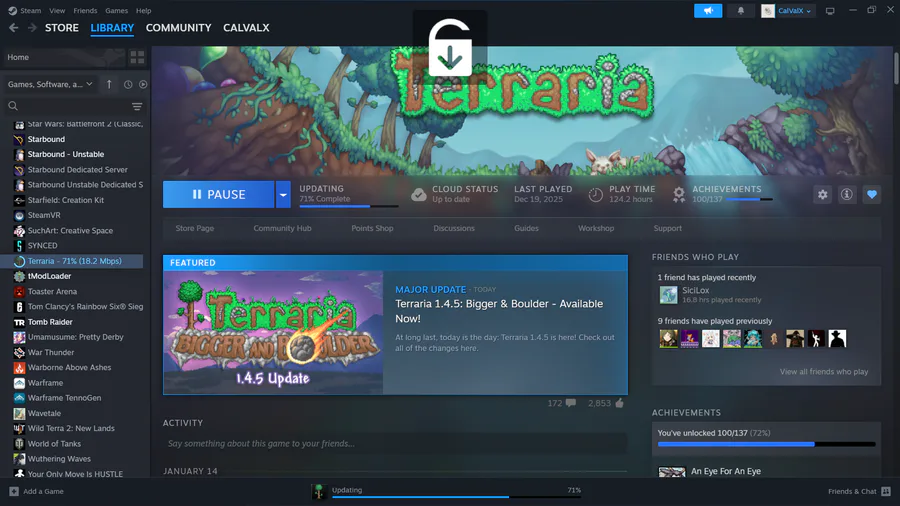
Task: Visit the Points Shop link
Action: 372,228
